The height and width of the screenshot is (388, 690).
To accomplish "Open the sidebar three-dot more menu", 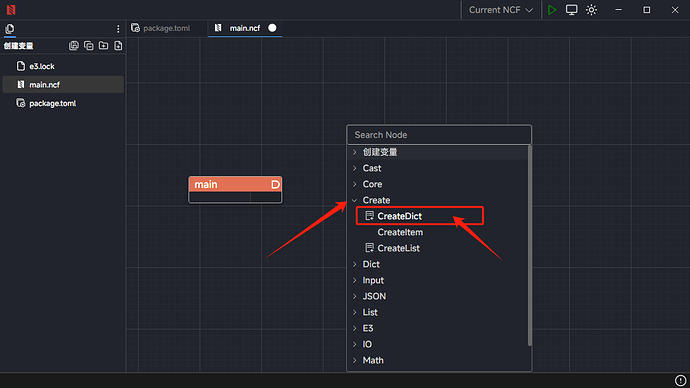I will click(x=118, y=29).
